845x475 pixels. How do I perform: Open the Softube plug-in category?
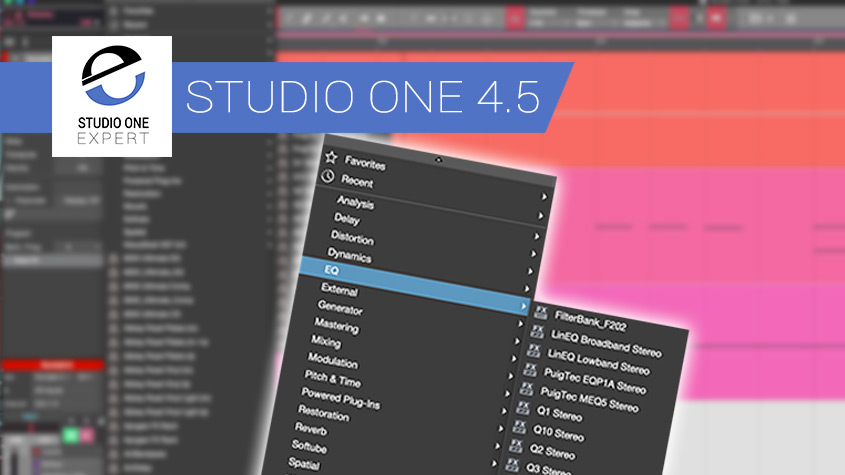tap(309, 446)
